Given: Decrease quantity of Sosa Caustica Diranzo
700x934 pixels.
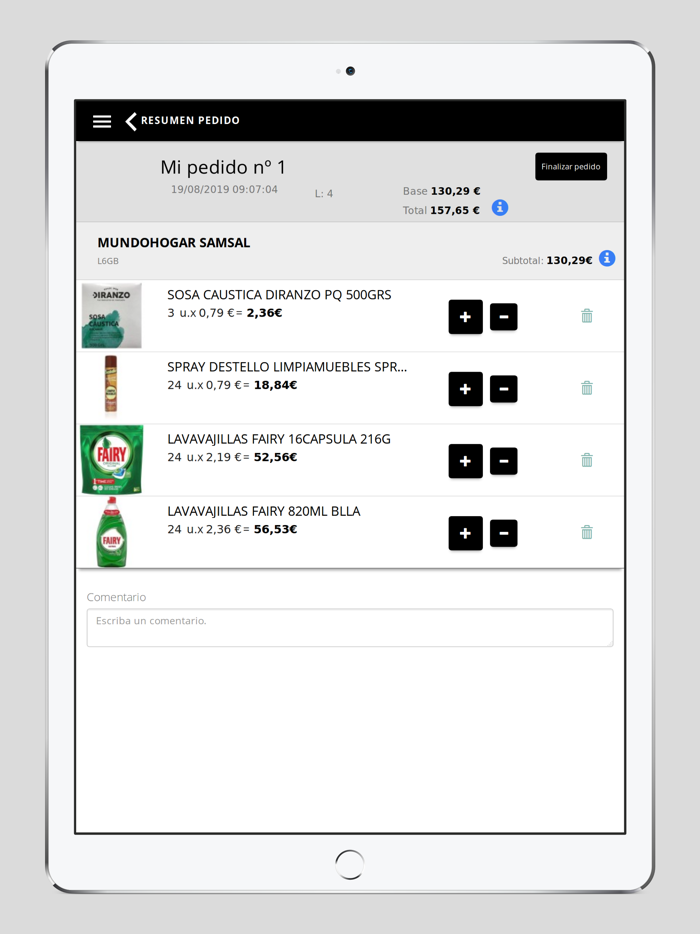Looking at the screenshot, I should (503, 317).
